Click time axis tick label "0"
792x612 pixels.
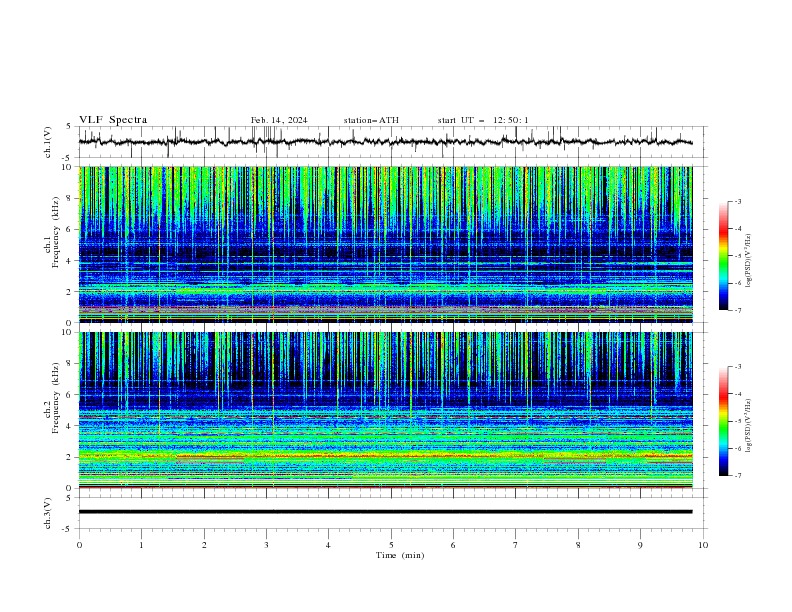click(79, 545)
